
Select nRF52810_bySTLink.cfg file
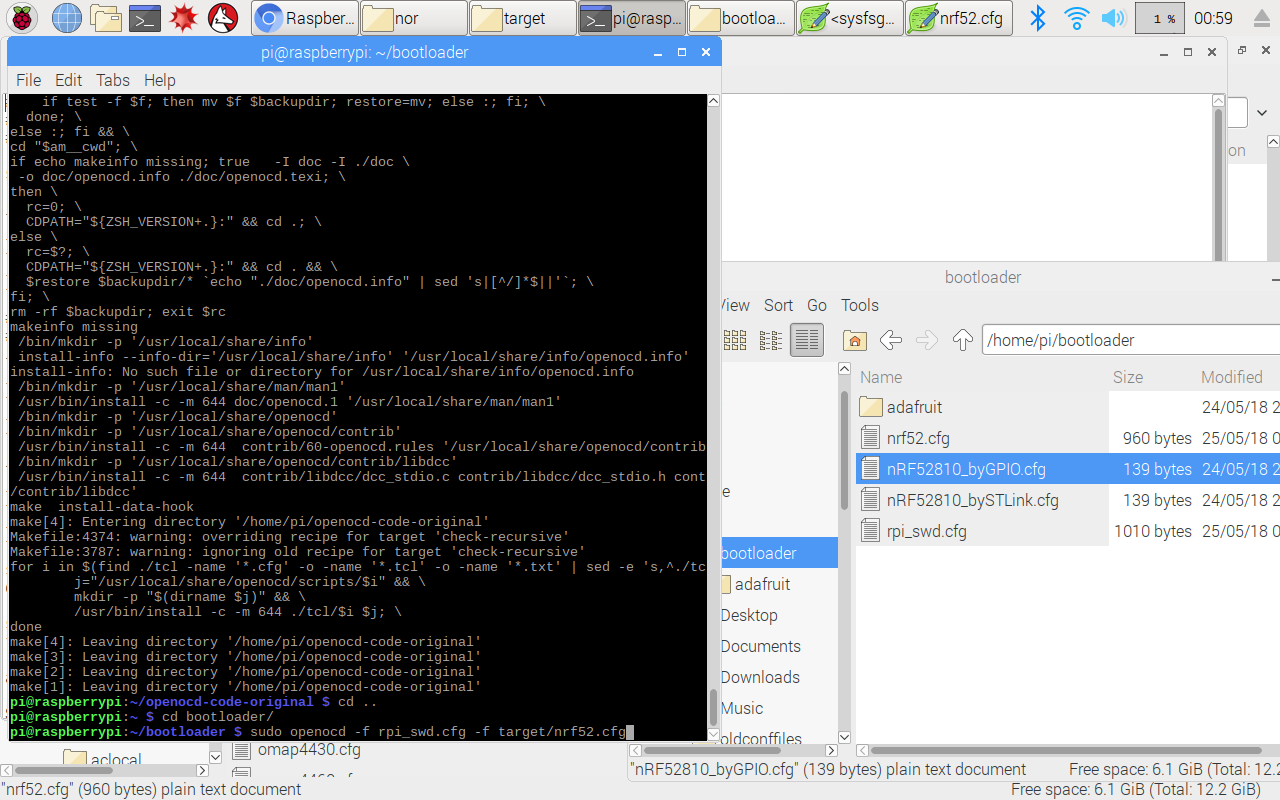click(972, 500)
